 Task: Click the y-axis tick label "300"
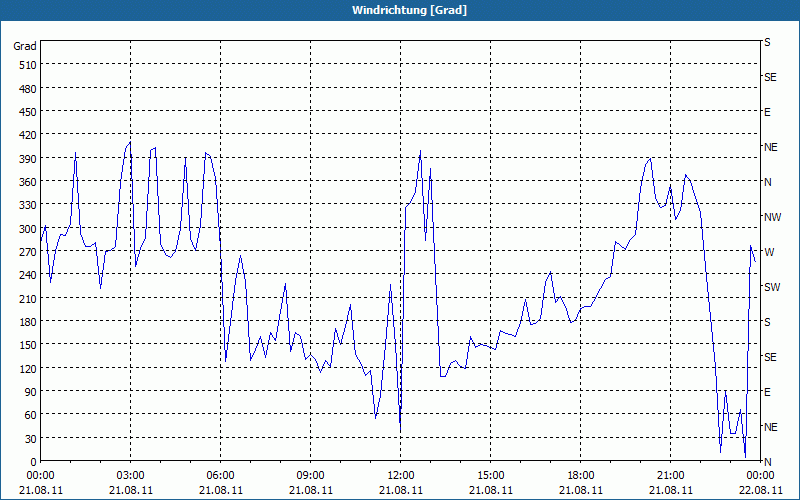click(x=28, y=229)
